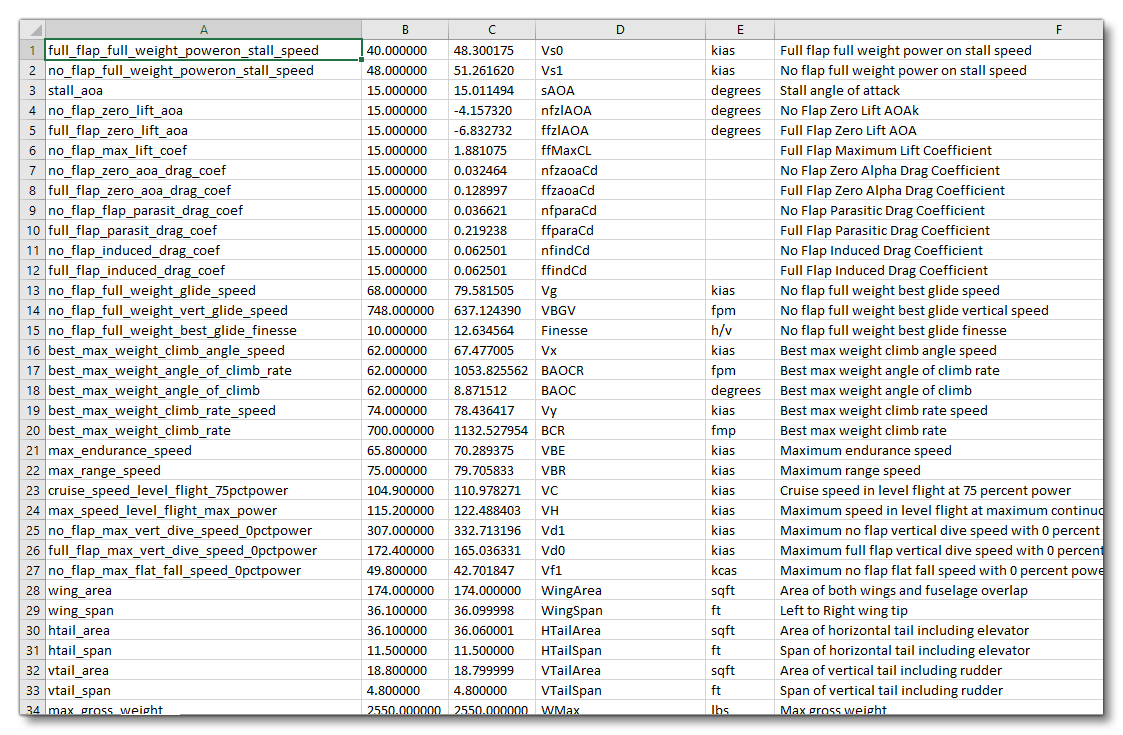Viewport: 1123px width, 735px height.
Task: Click the cell with value 748.000000
Action: (x=404, y=310)
